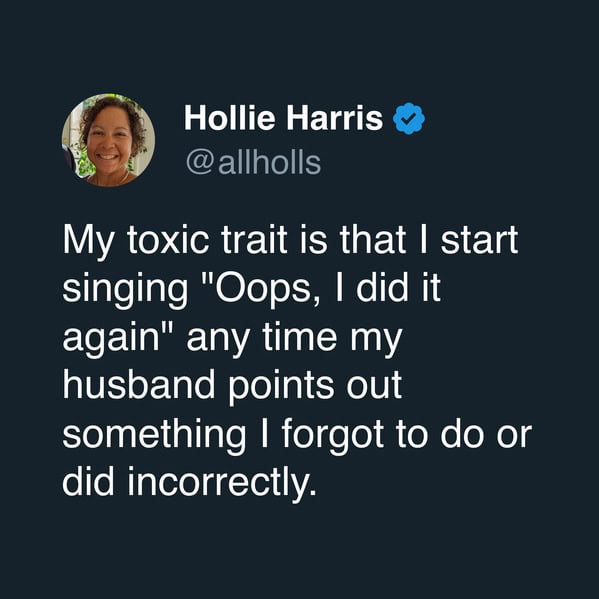599x599 pixels.
Task: Visit the @allholls handle
Action: [253, 163]
